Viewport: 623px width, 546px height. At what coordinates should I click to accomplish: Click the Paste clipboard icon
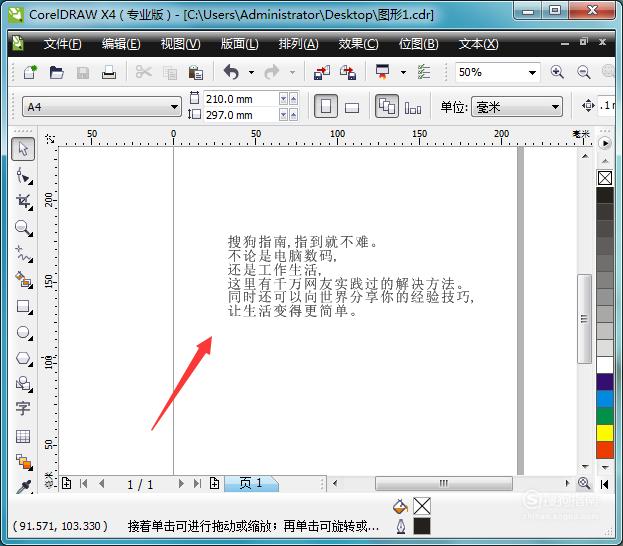pyautogui.click(x=195, y=72)
